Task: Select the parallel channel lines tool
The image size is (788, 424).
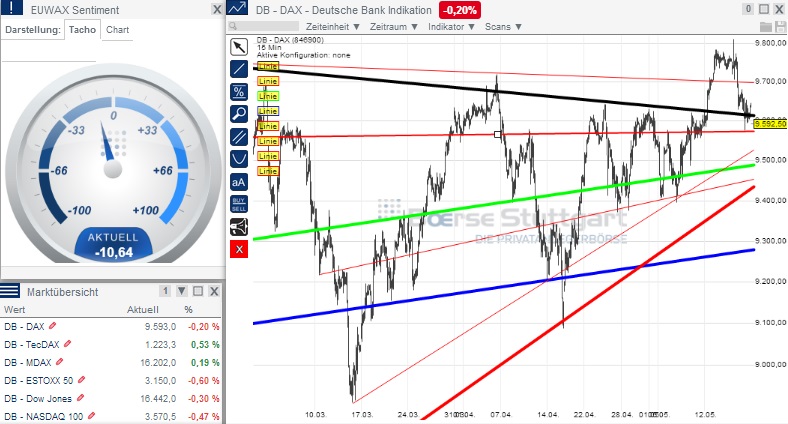Action: tap(239, 137)
